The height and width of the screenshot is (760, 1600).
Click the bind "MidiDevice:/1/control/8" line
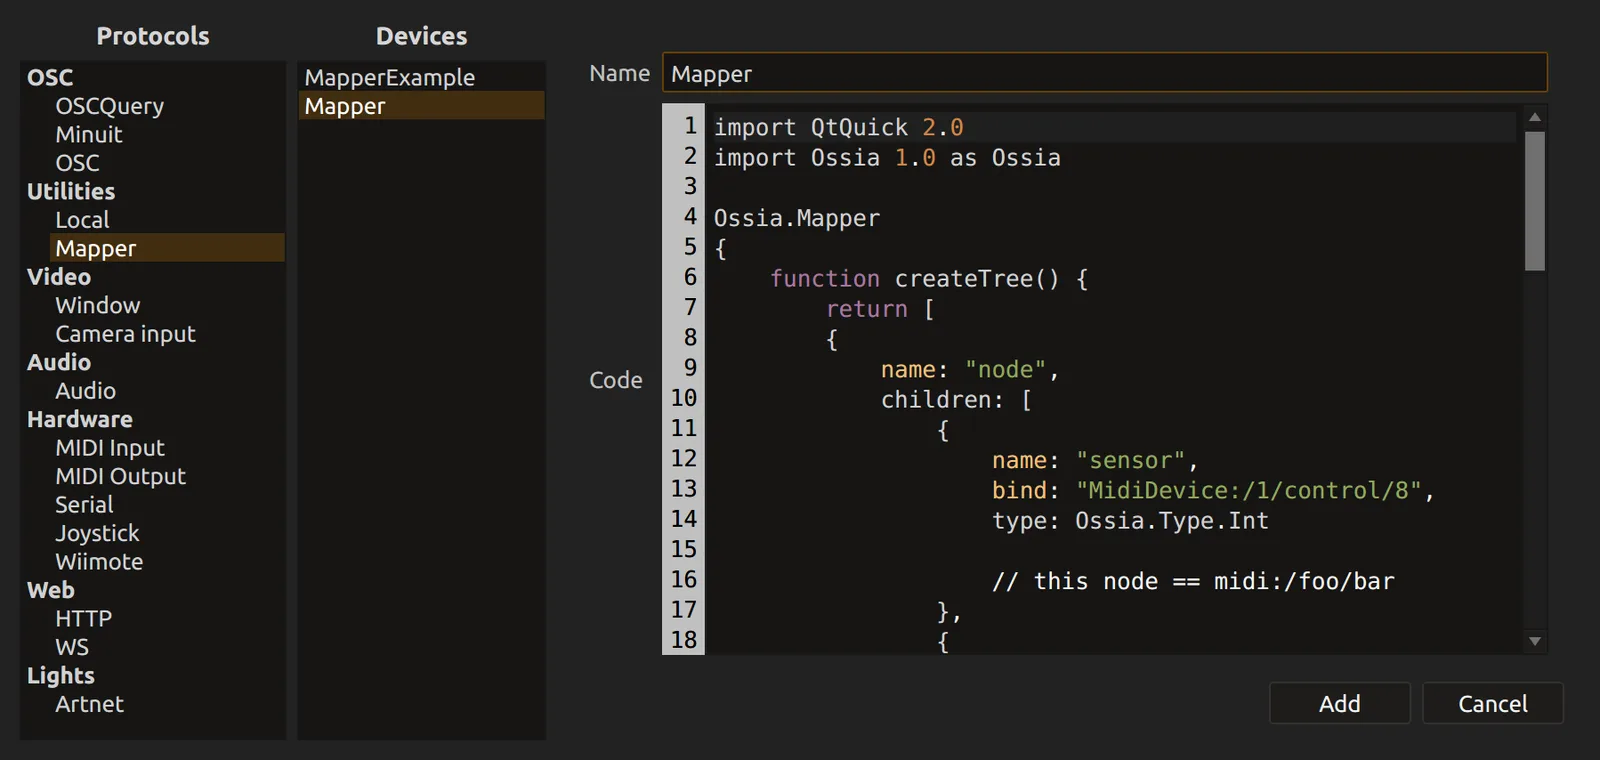[1213, 490]
